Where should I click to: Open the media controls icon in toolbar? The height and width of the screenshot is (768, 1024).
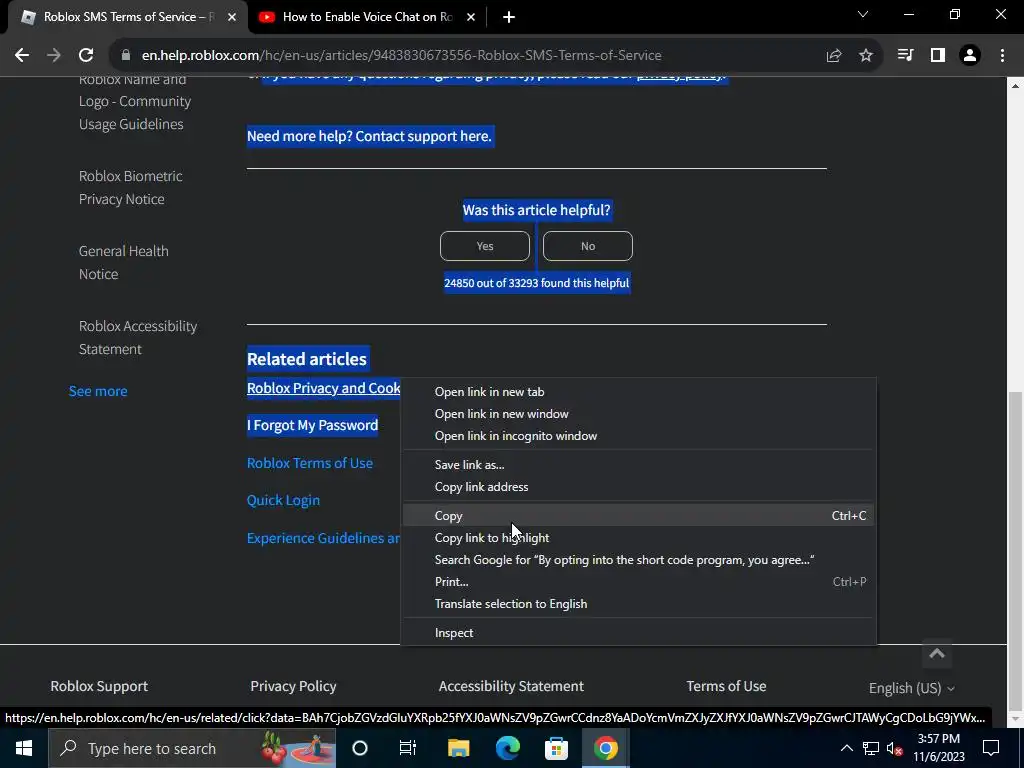coord(905,56)
